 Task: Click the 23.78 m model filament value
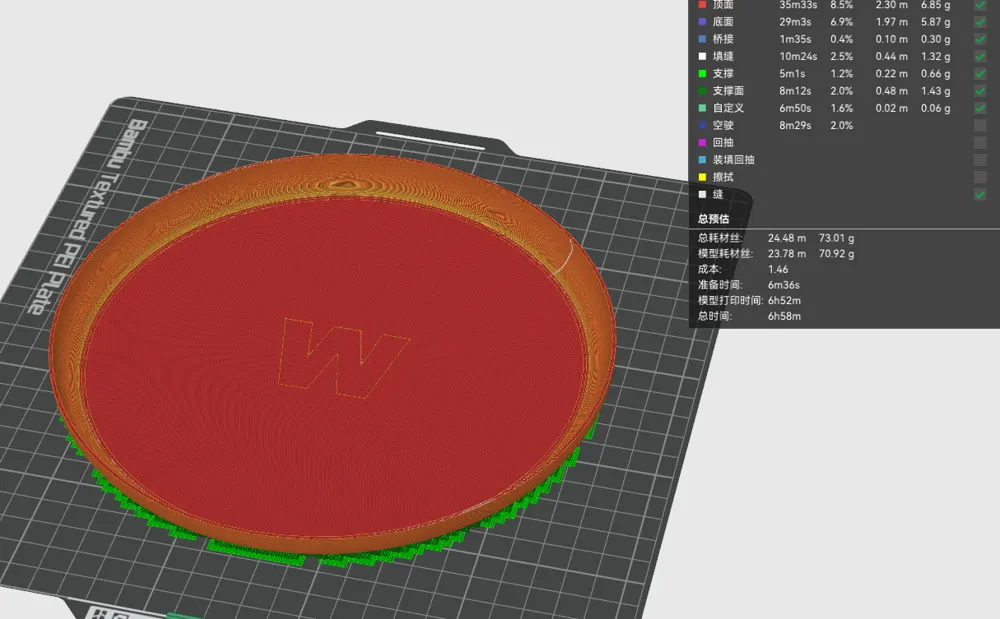[787, 253]
